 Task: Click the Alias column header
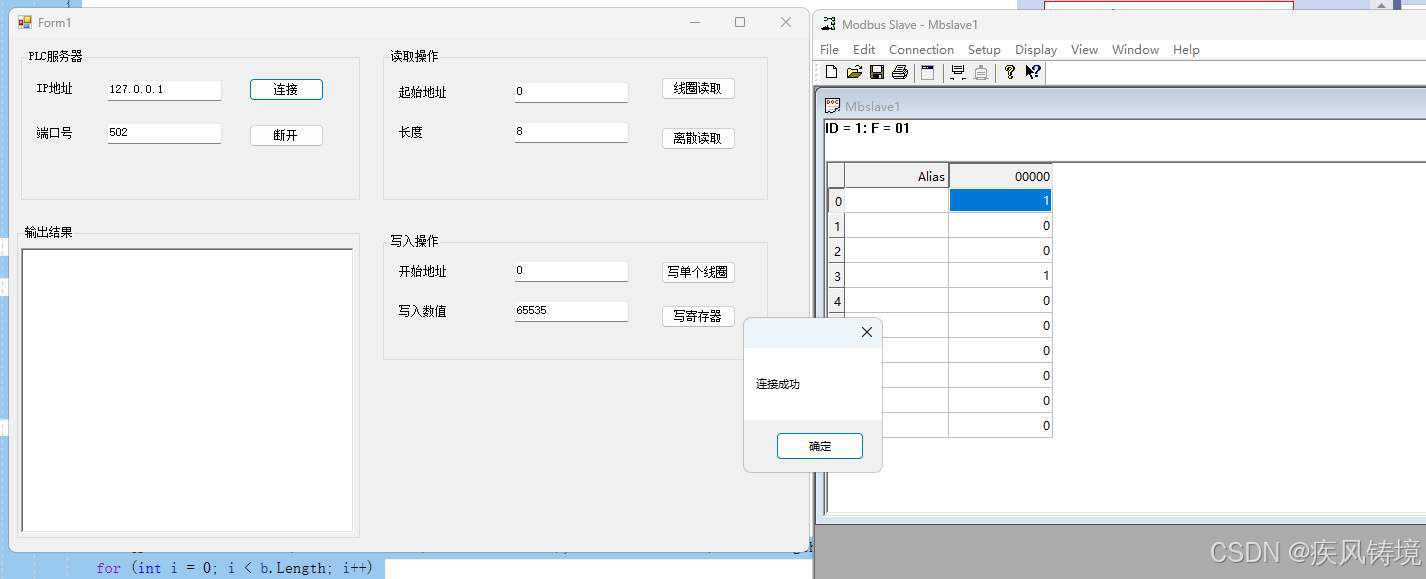(x=897, y=176)
